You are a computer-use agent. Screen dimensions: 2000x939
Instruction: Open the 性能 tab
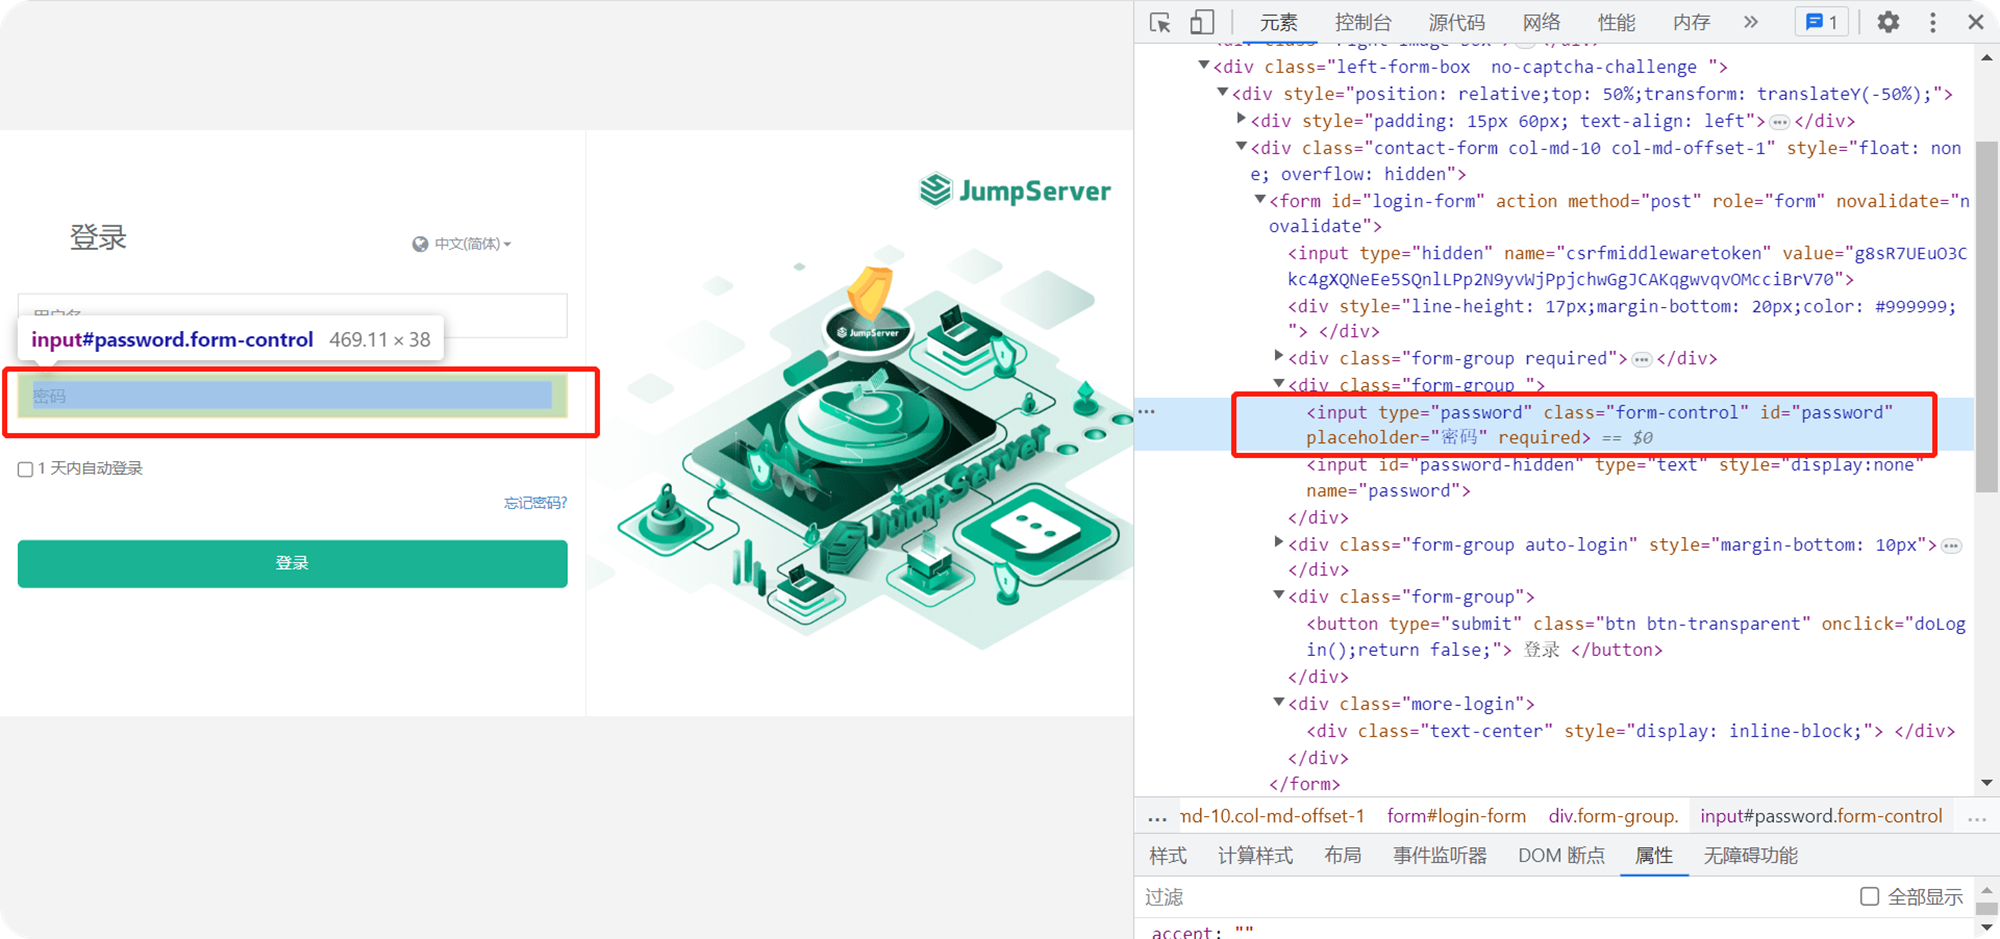pos(1616,22)
